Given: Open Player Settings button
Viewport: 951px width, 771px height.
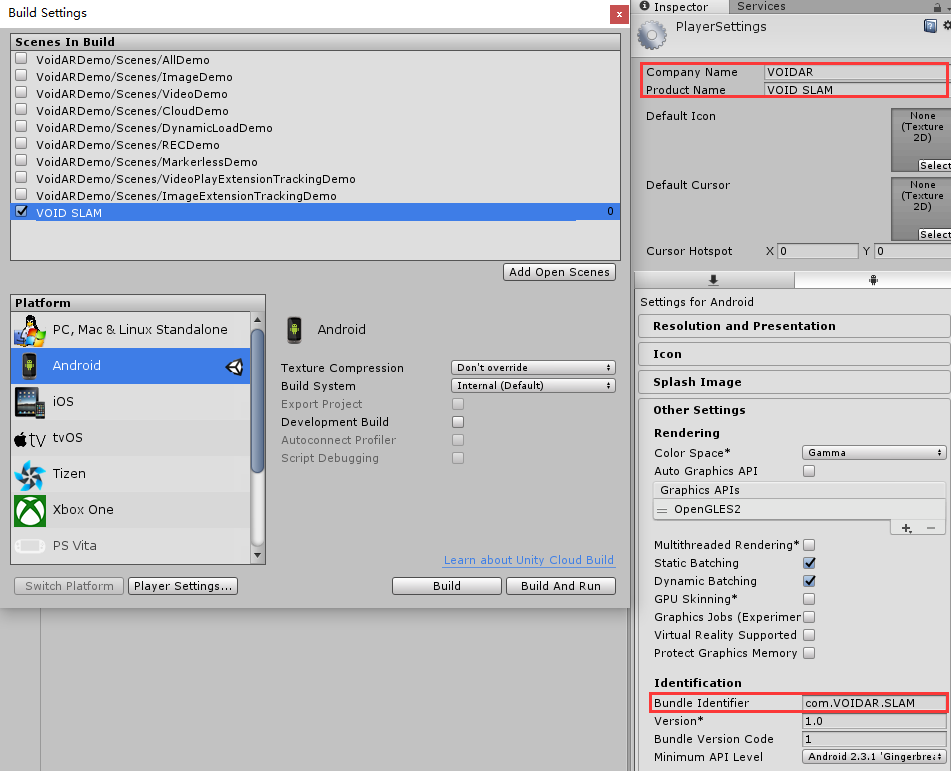Looking at the screenshot, I should click(183, 586).
